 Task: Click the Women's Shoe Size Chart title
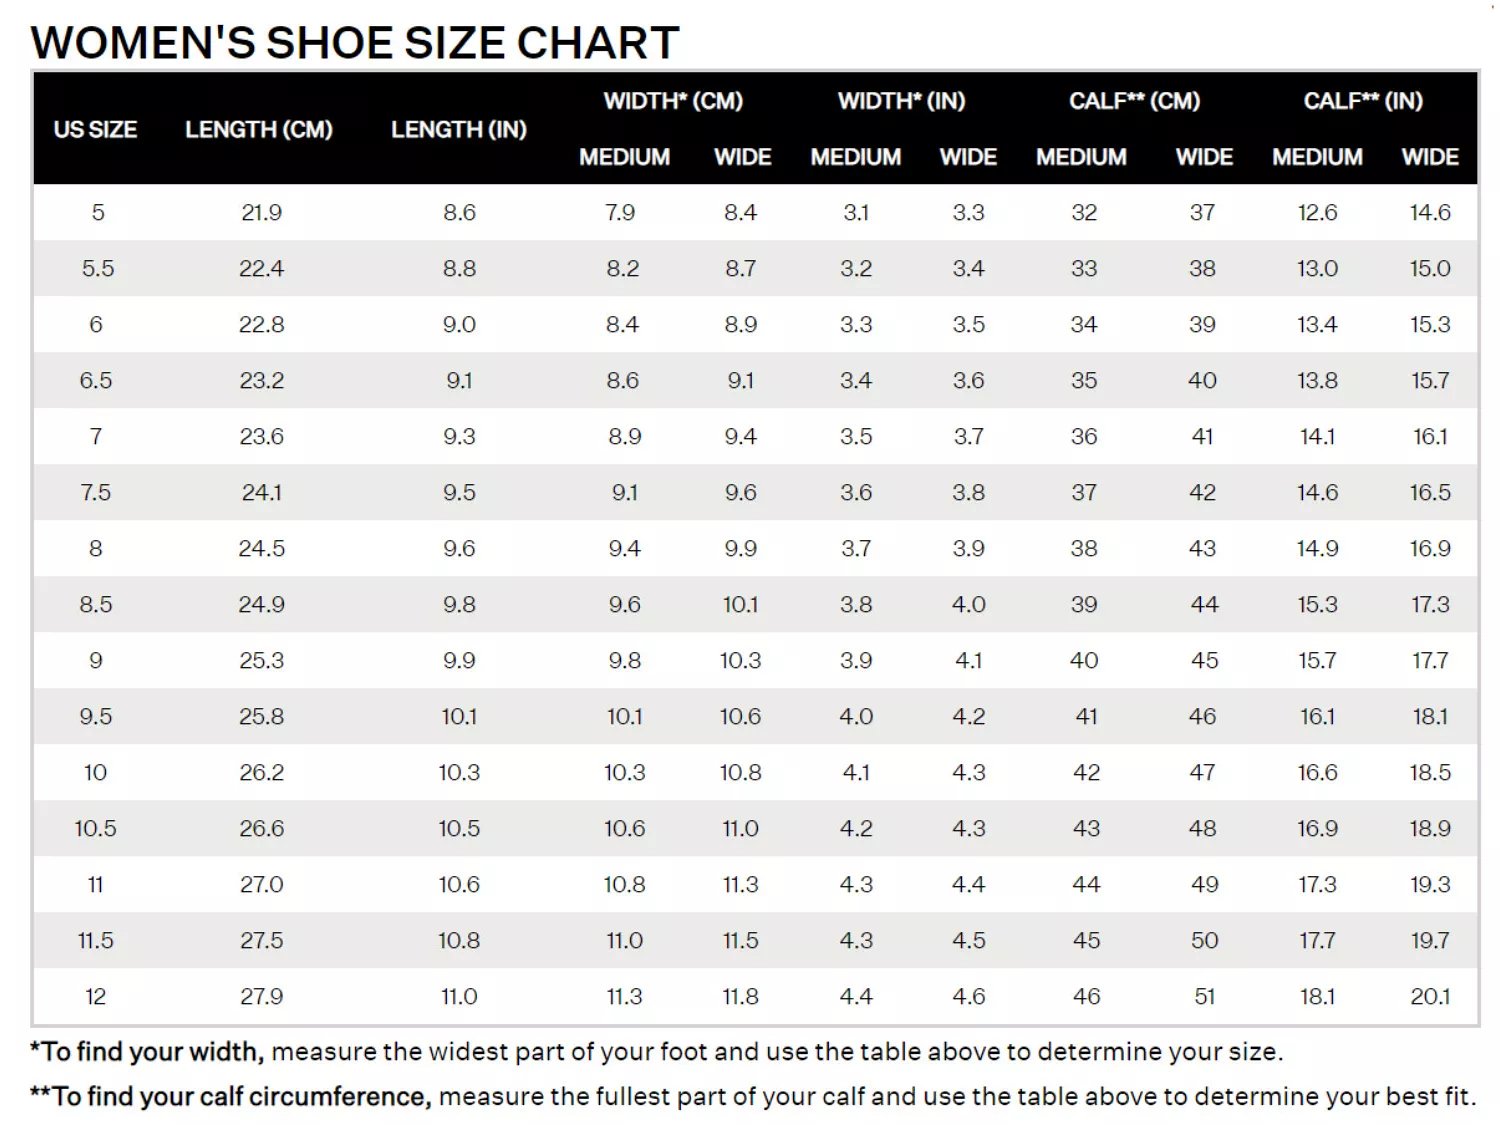(x=355, y=43)
